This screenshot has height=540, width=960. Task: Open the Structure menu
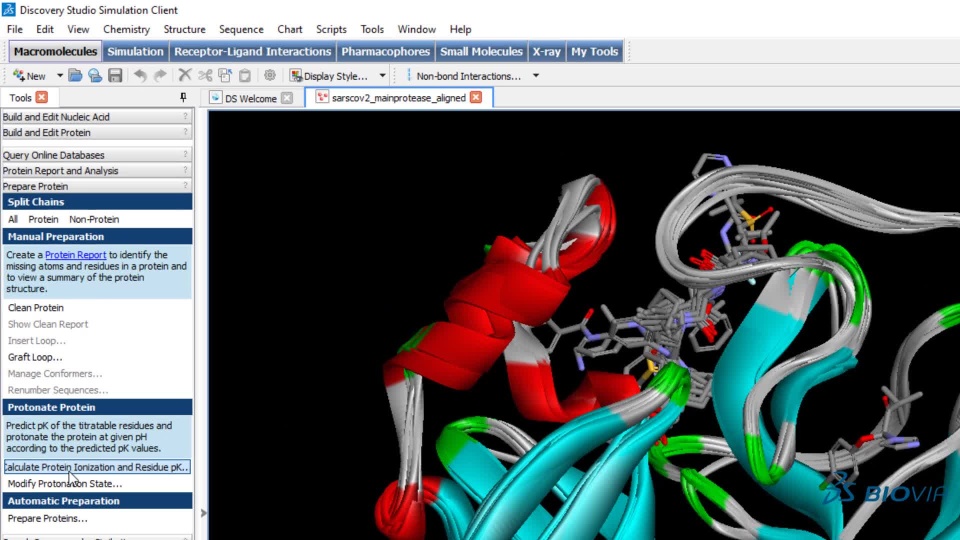(x=184, y=29)
